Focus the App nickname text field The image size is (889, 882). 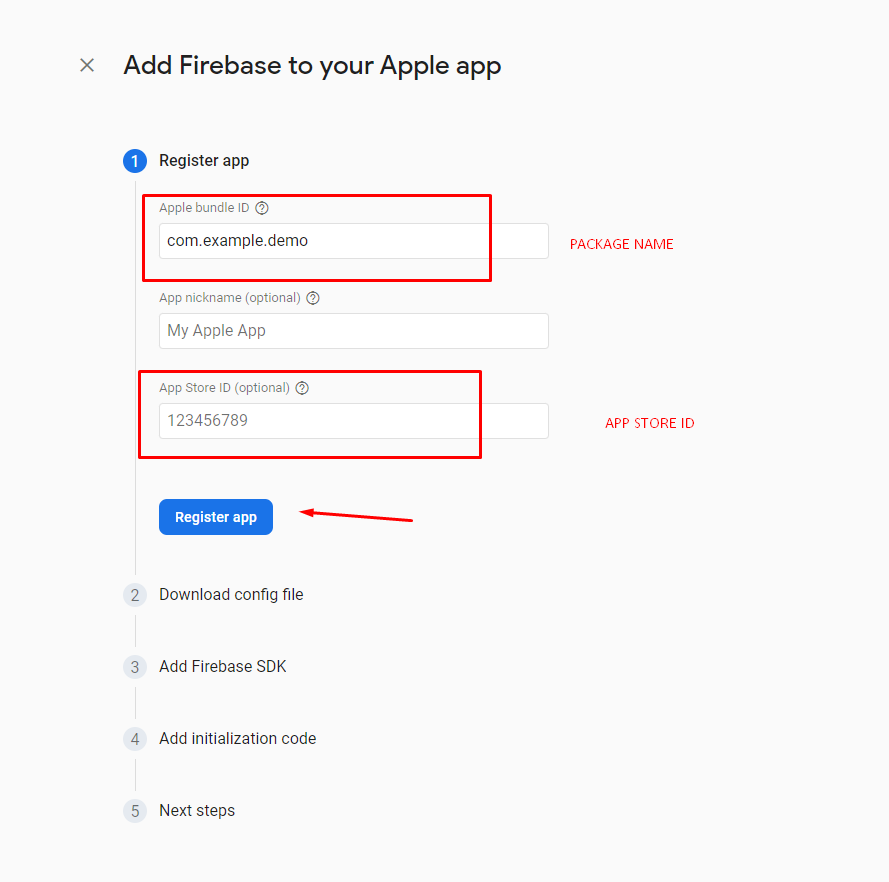(353, 331)
